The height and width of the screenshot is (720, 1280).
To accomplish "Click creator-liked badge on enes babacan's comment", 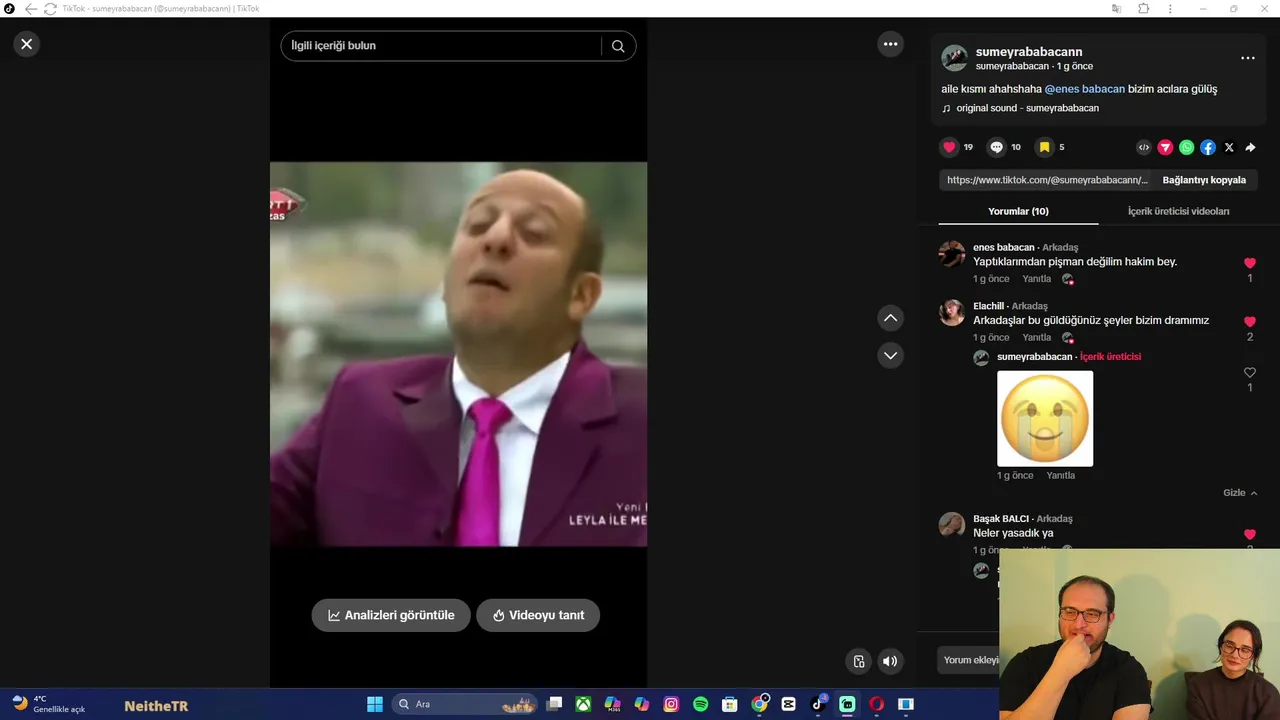I will [x=1067, y=279].
